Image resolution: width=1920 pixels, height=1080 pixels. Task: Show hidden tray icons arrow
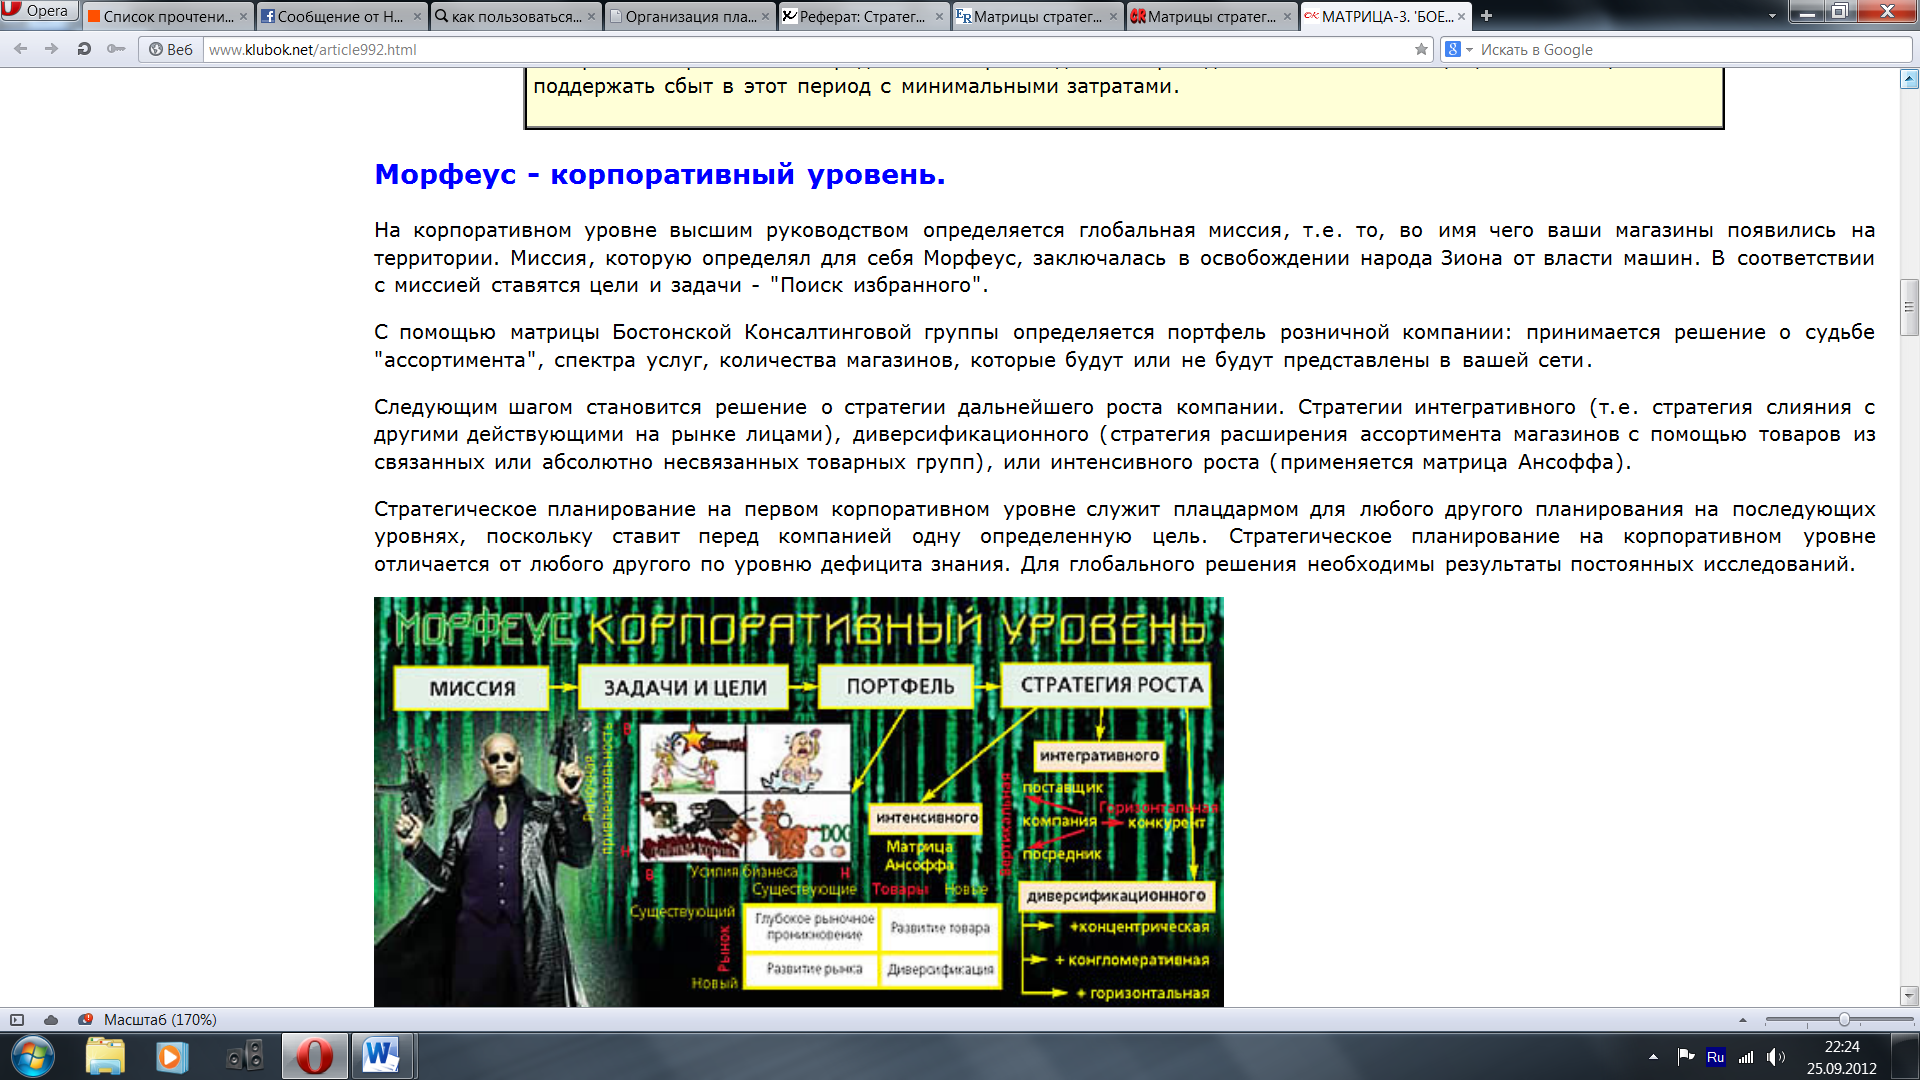pyautogui.click(x=1653, y=1057)
